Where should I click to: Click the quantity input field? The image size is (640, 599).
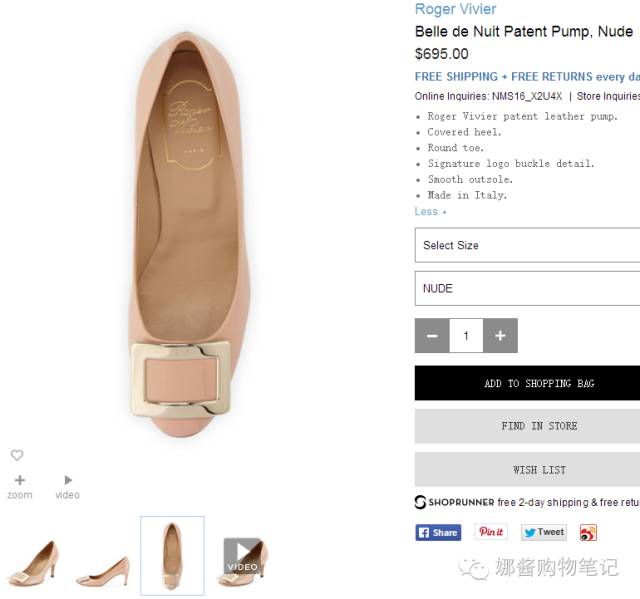(466, 336)
